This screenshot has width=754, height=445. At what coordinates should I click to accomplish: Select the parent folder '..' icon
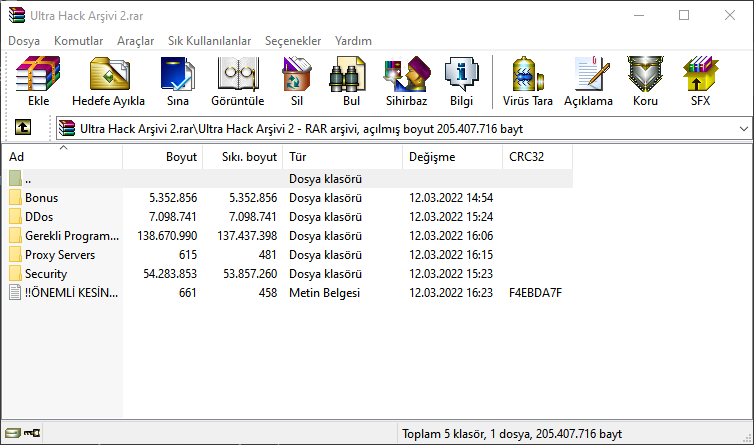[15, 178]
